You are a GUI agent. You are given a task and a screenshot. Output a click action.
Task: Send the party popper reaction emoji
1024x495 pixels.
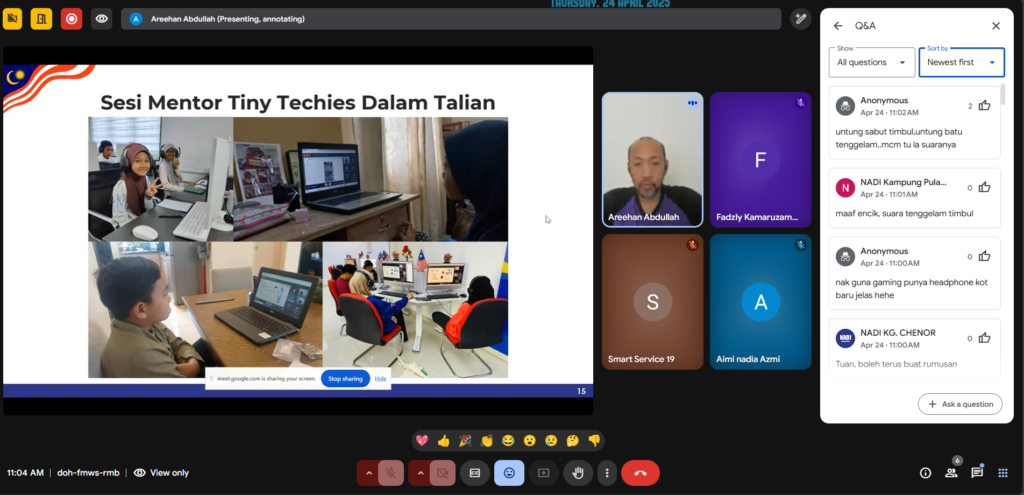pyautogui.click(x=465, y=441)
